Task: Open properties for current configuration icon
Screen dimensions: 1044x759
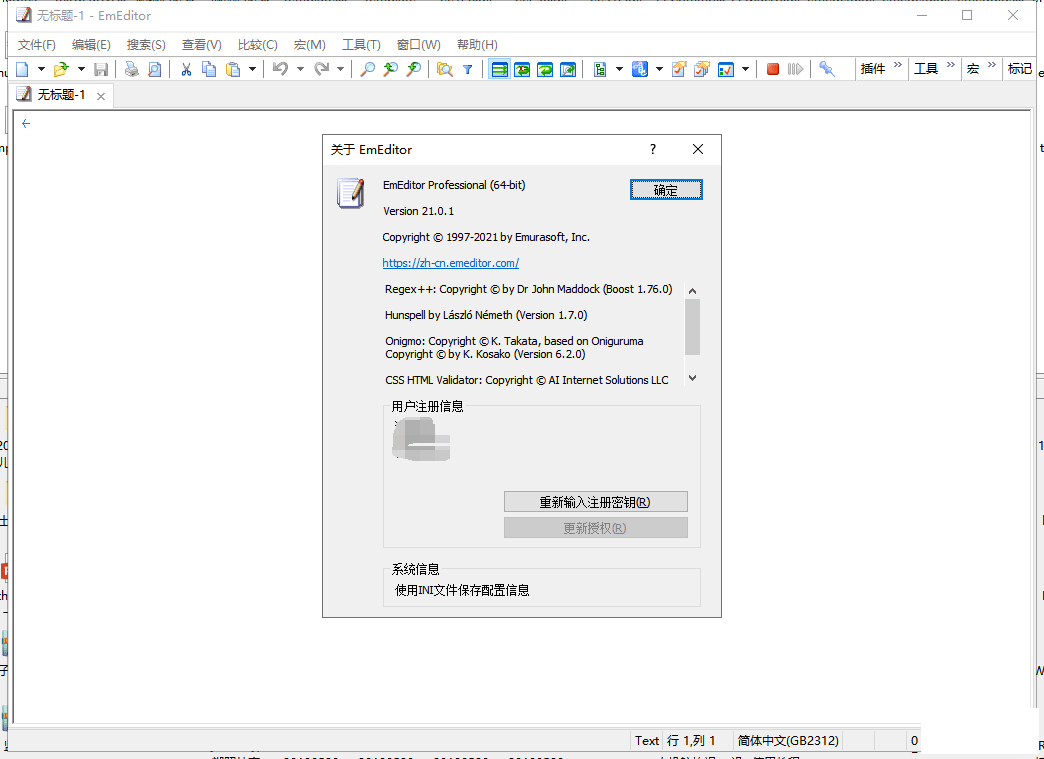Action: tap(679, 69)
